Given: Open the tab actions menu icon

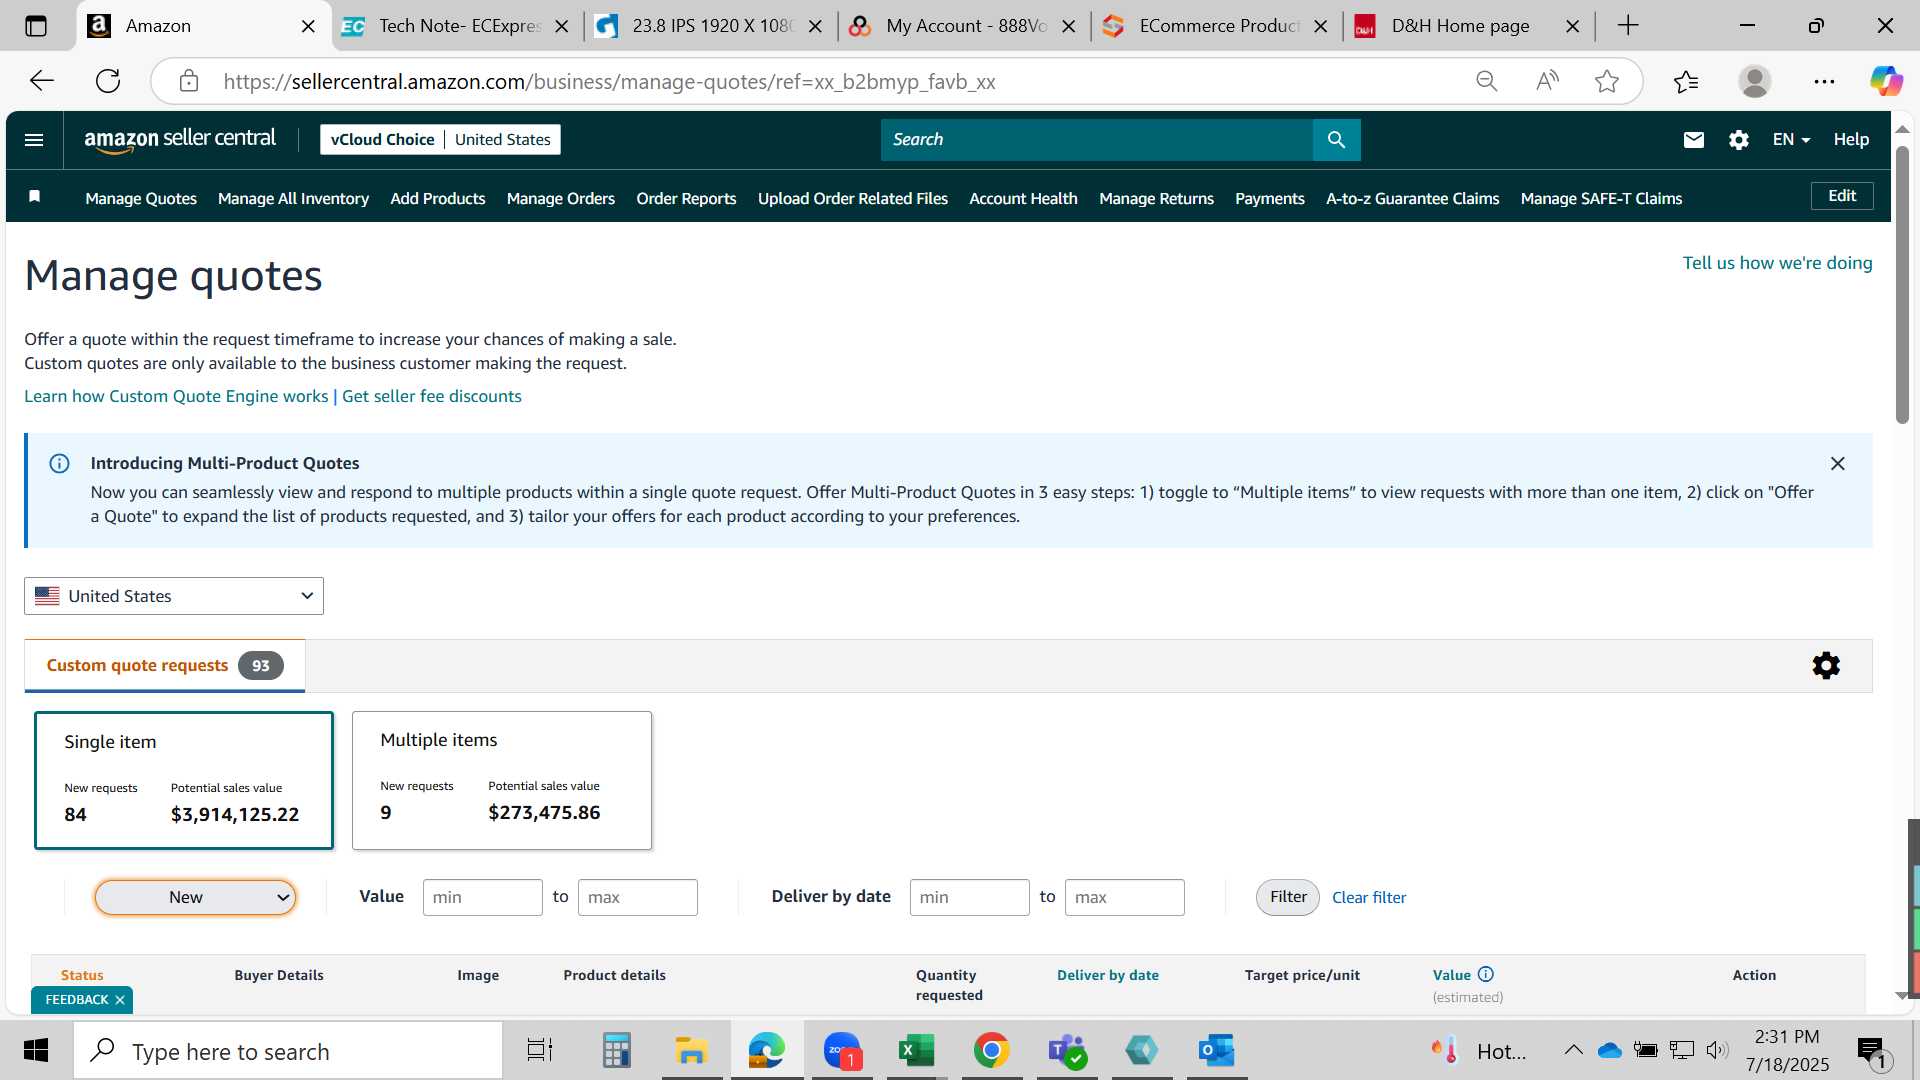Looking at the screenshot, I should 35,26.
